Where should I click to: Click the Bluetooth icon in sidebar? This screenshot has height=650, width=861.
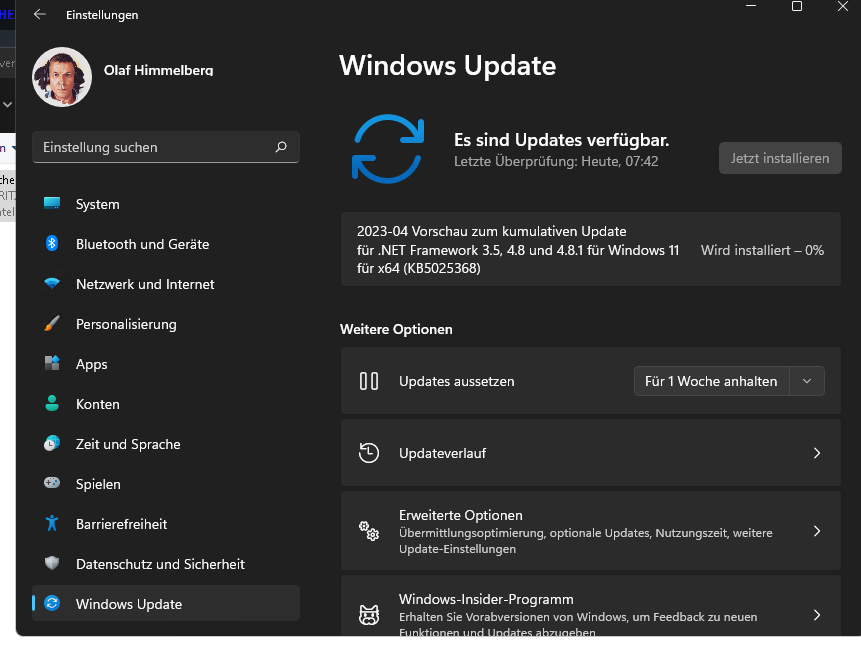point(52,243)
